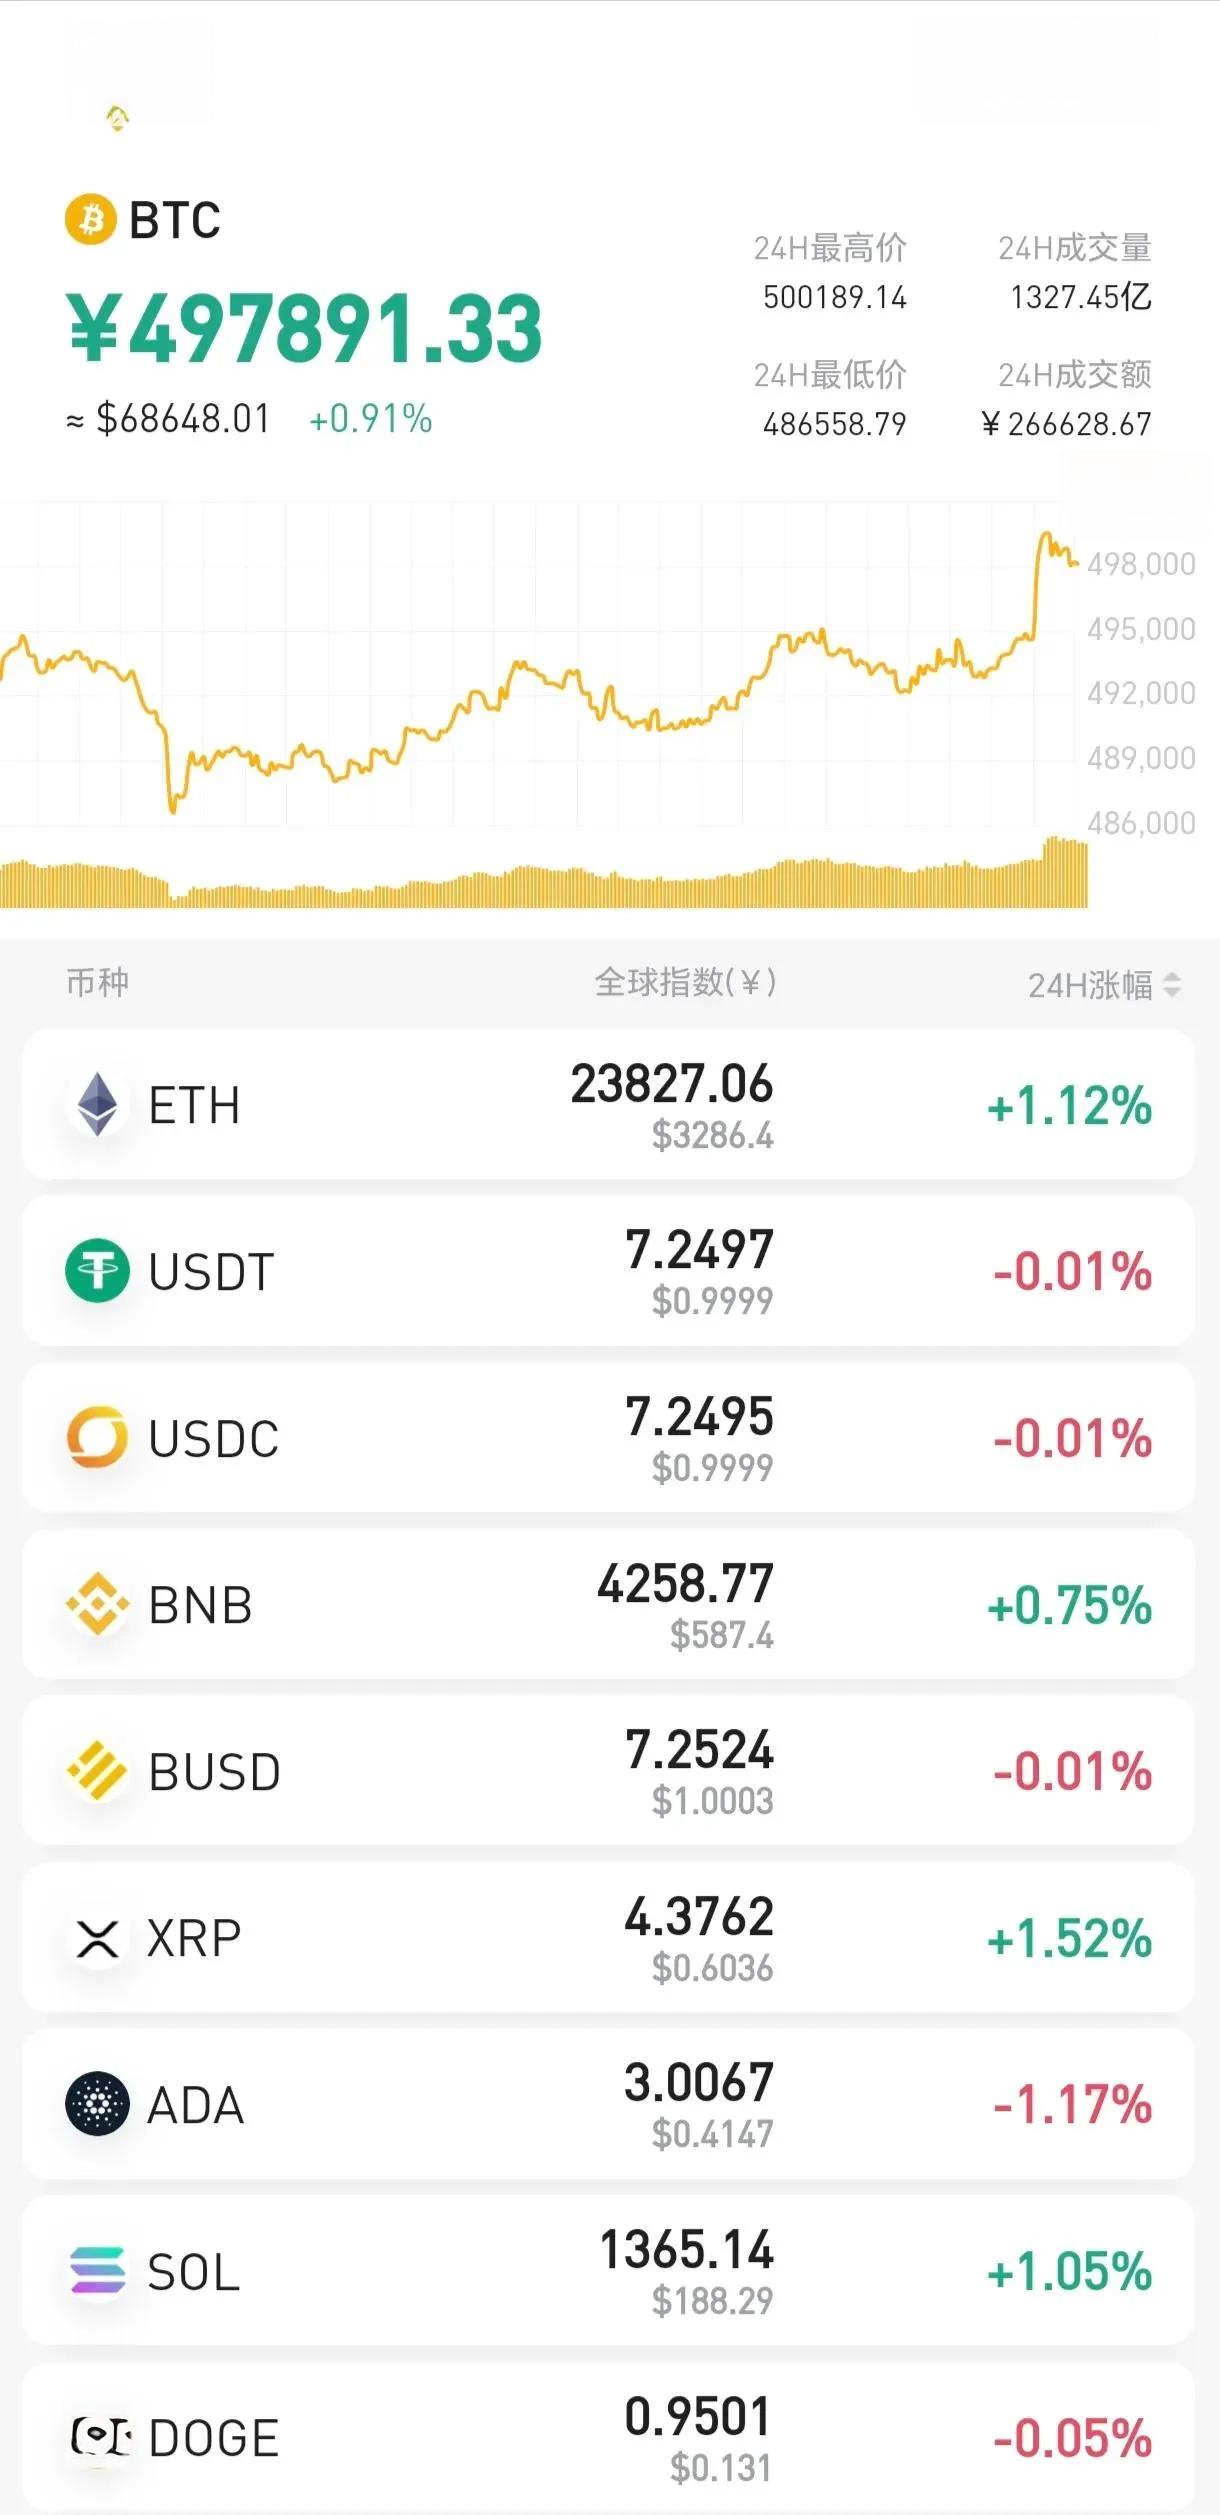Select the 全球指数(¥) column header
The image size is (1220, 2515).
[685, 983]
